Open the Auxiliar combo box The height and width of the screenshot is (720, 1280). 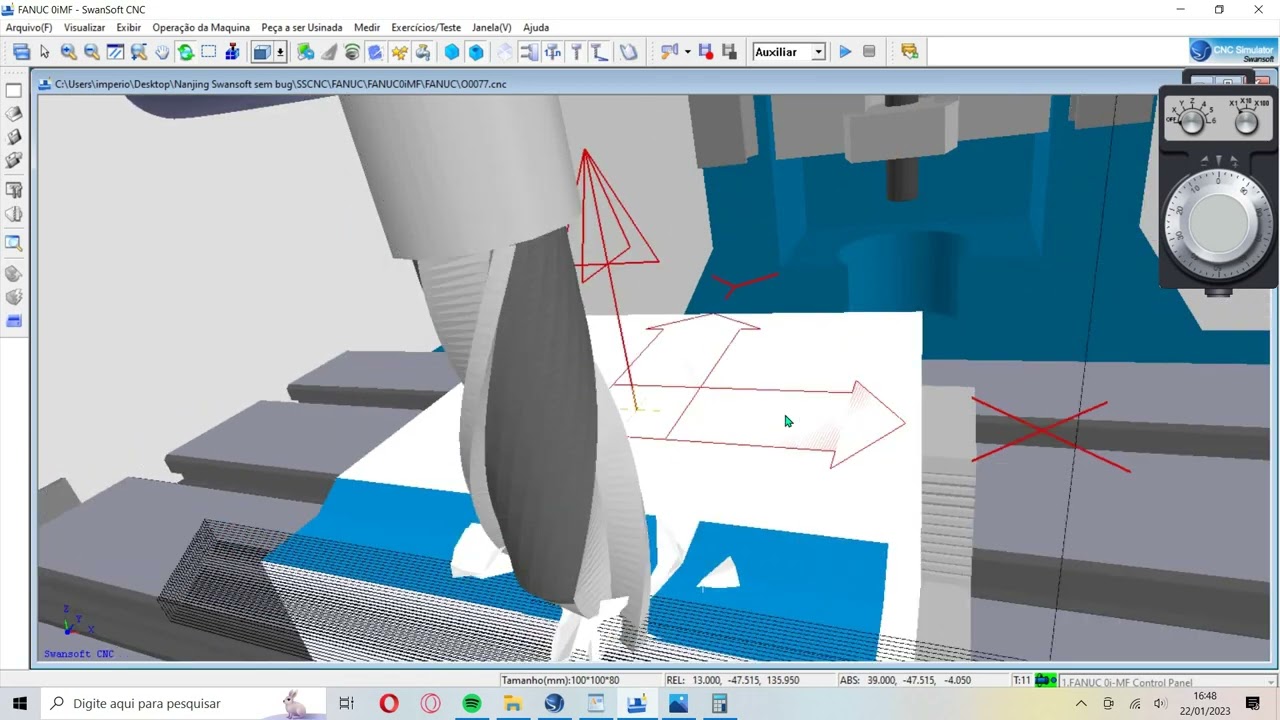(789, 52)
